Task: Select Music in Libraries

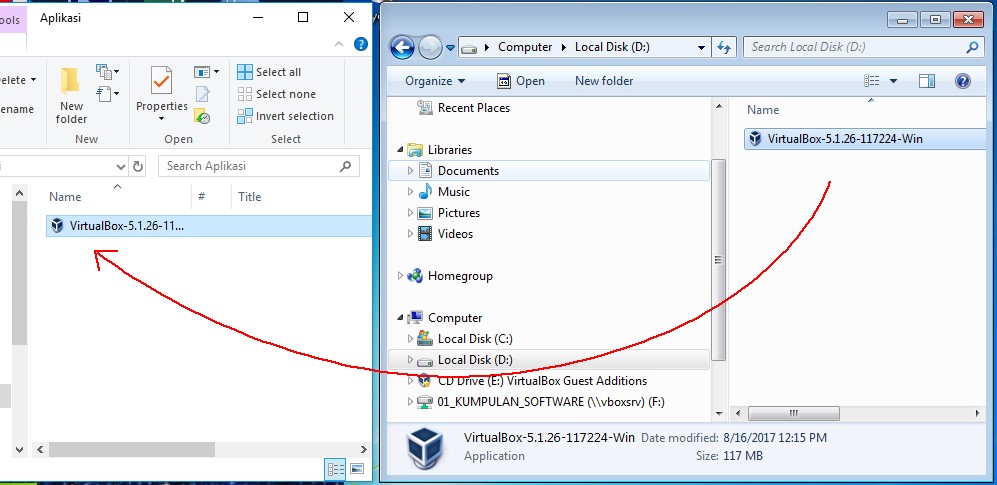Action: pos(453,192)
